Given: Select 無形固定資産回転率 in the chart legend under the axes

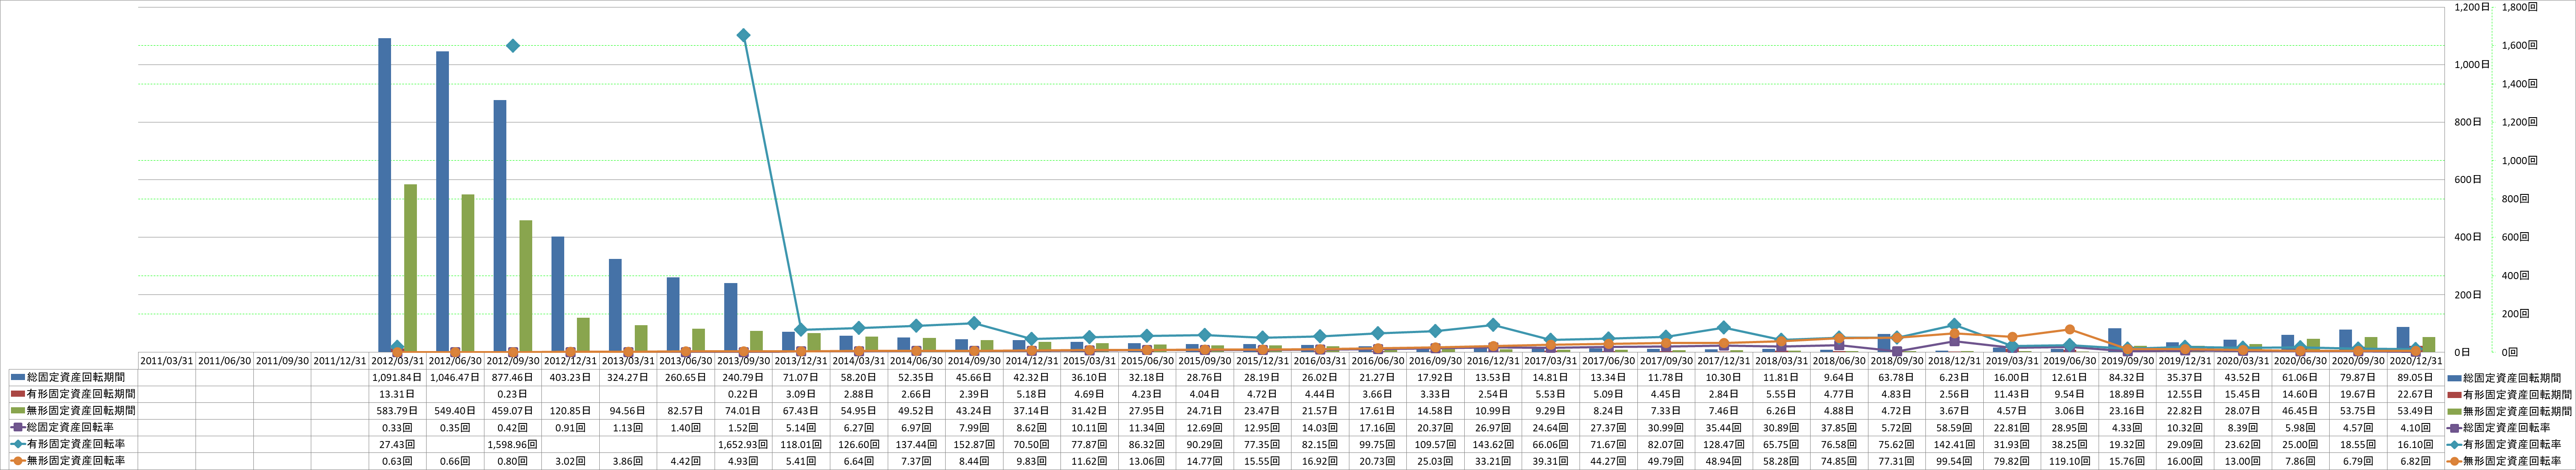Looking at the screenshot, I should tap(2504, 461).
